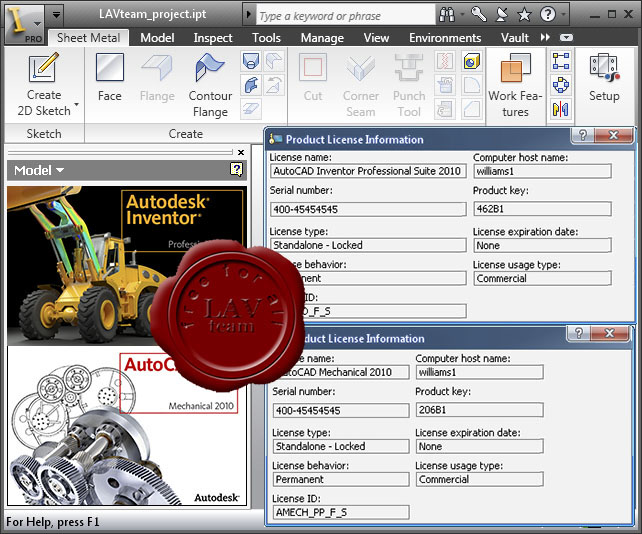
Task: Expand the search binoculars dropdown arrow
Action: [462, 15]
